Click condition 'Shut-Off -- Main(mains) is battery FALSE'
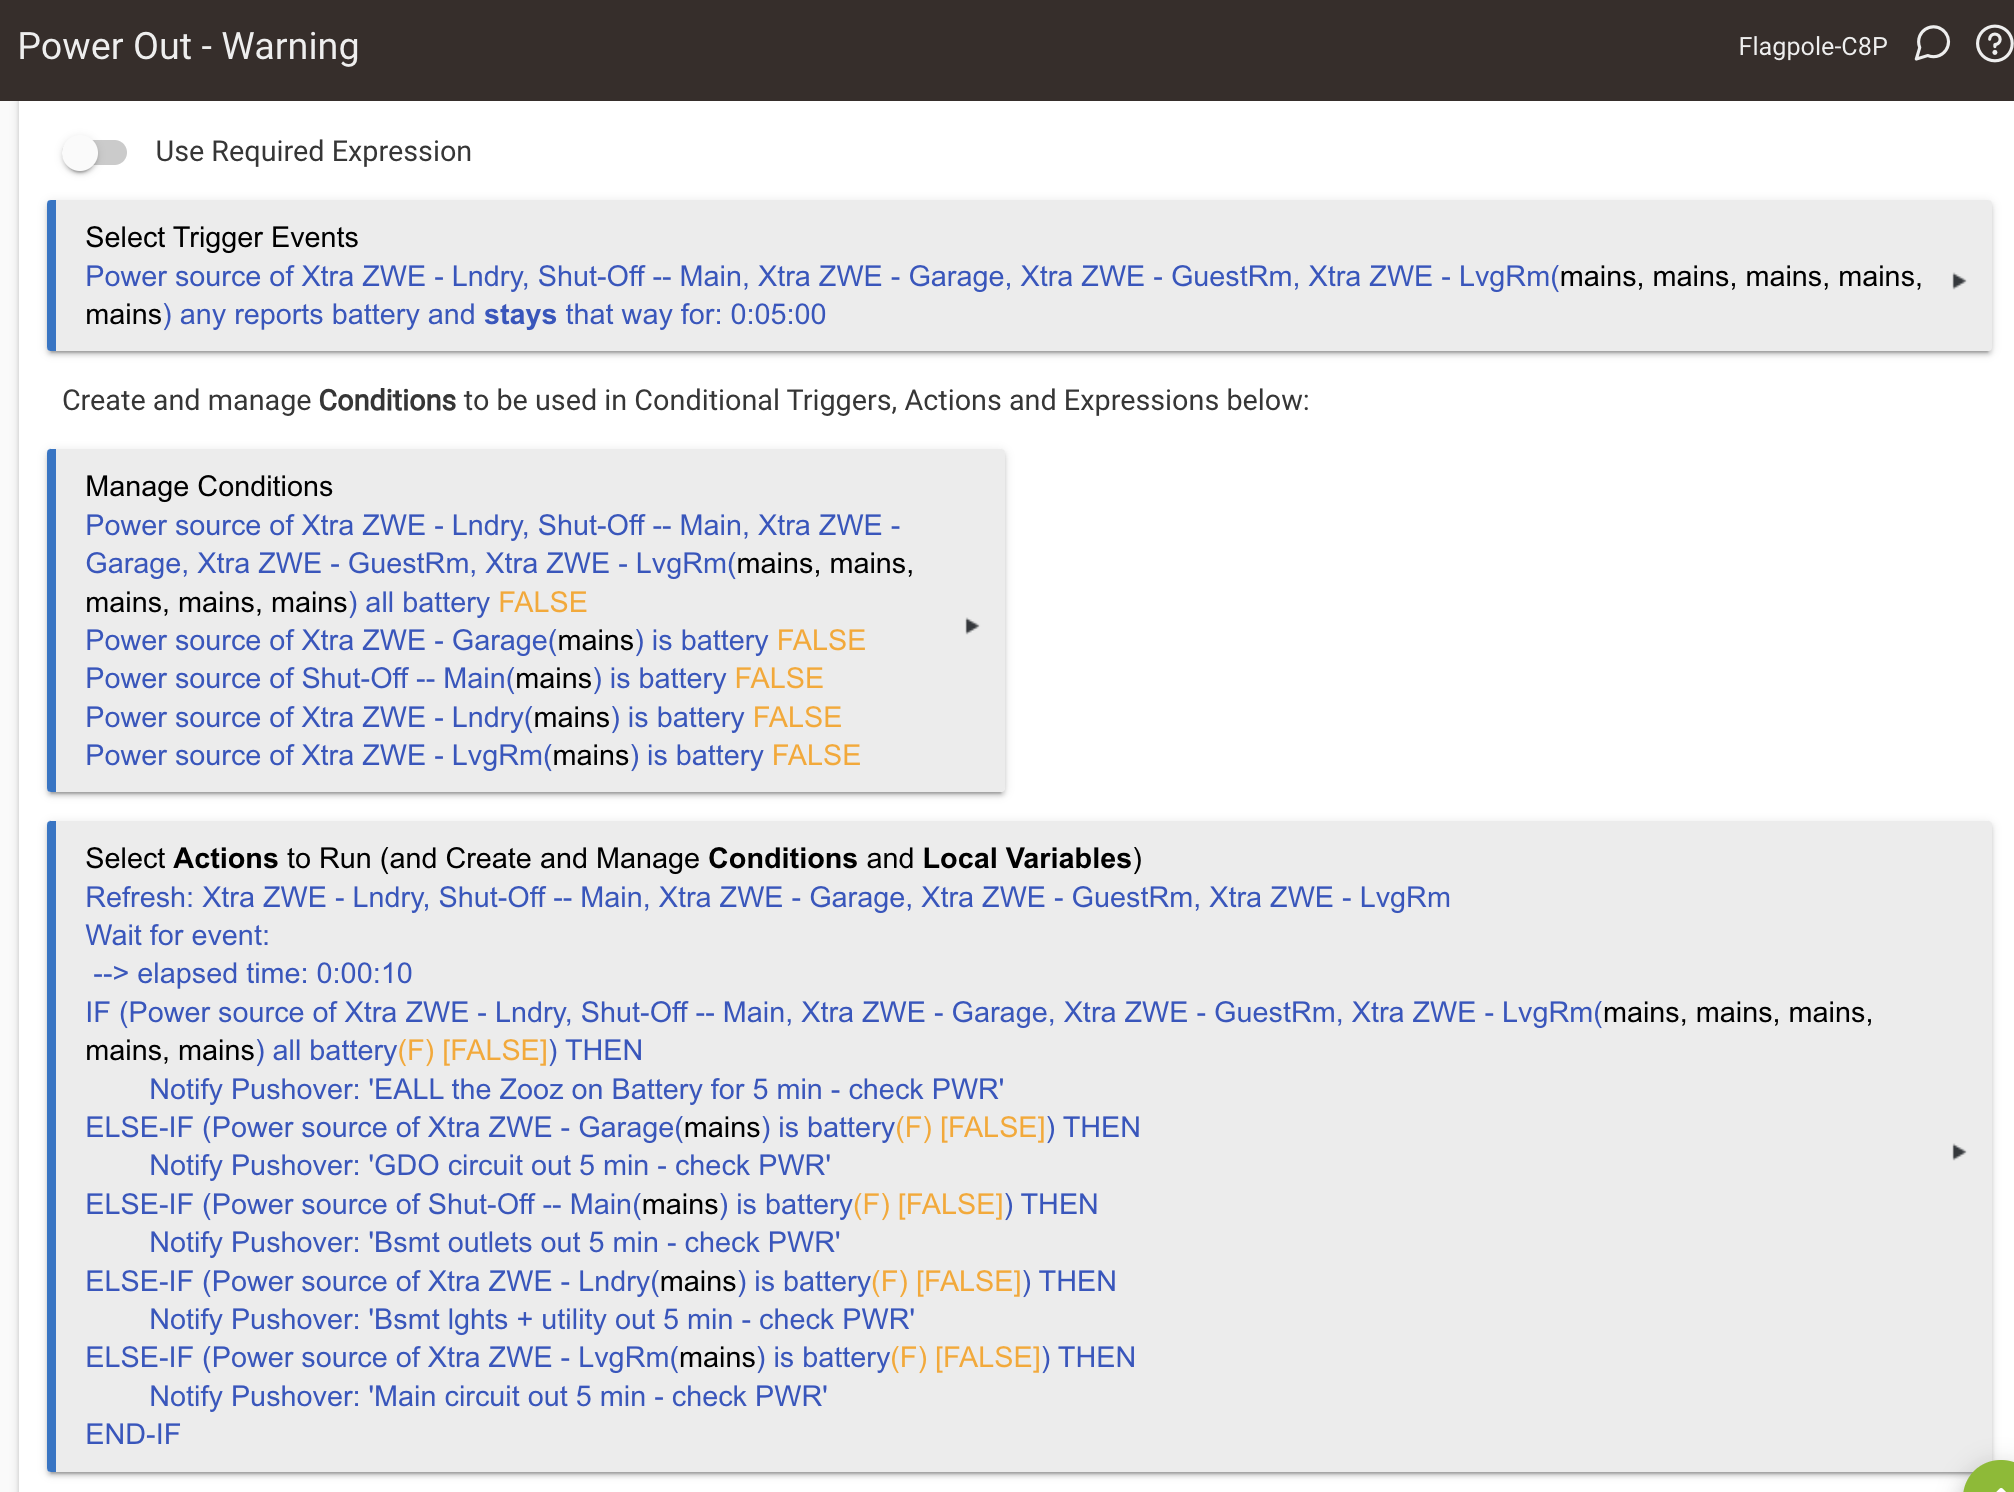 point(454,678)
